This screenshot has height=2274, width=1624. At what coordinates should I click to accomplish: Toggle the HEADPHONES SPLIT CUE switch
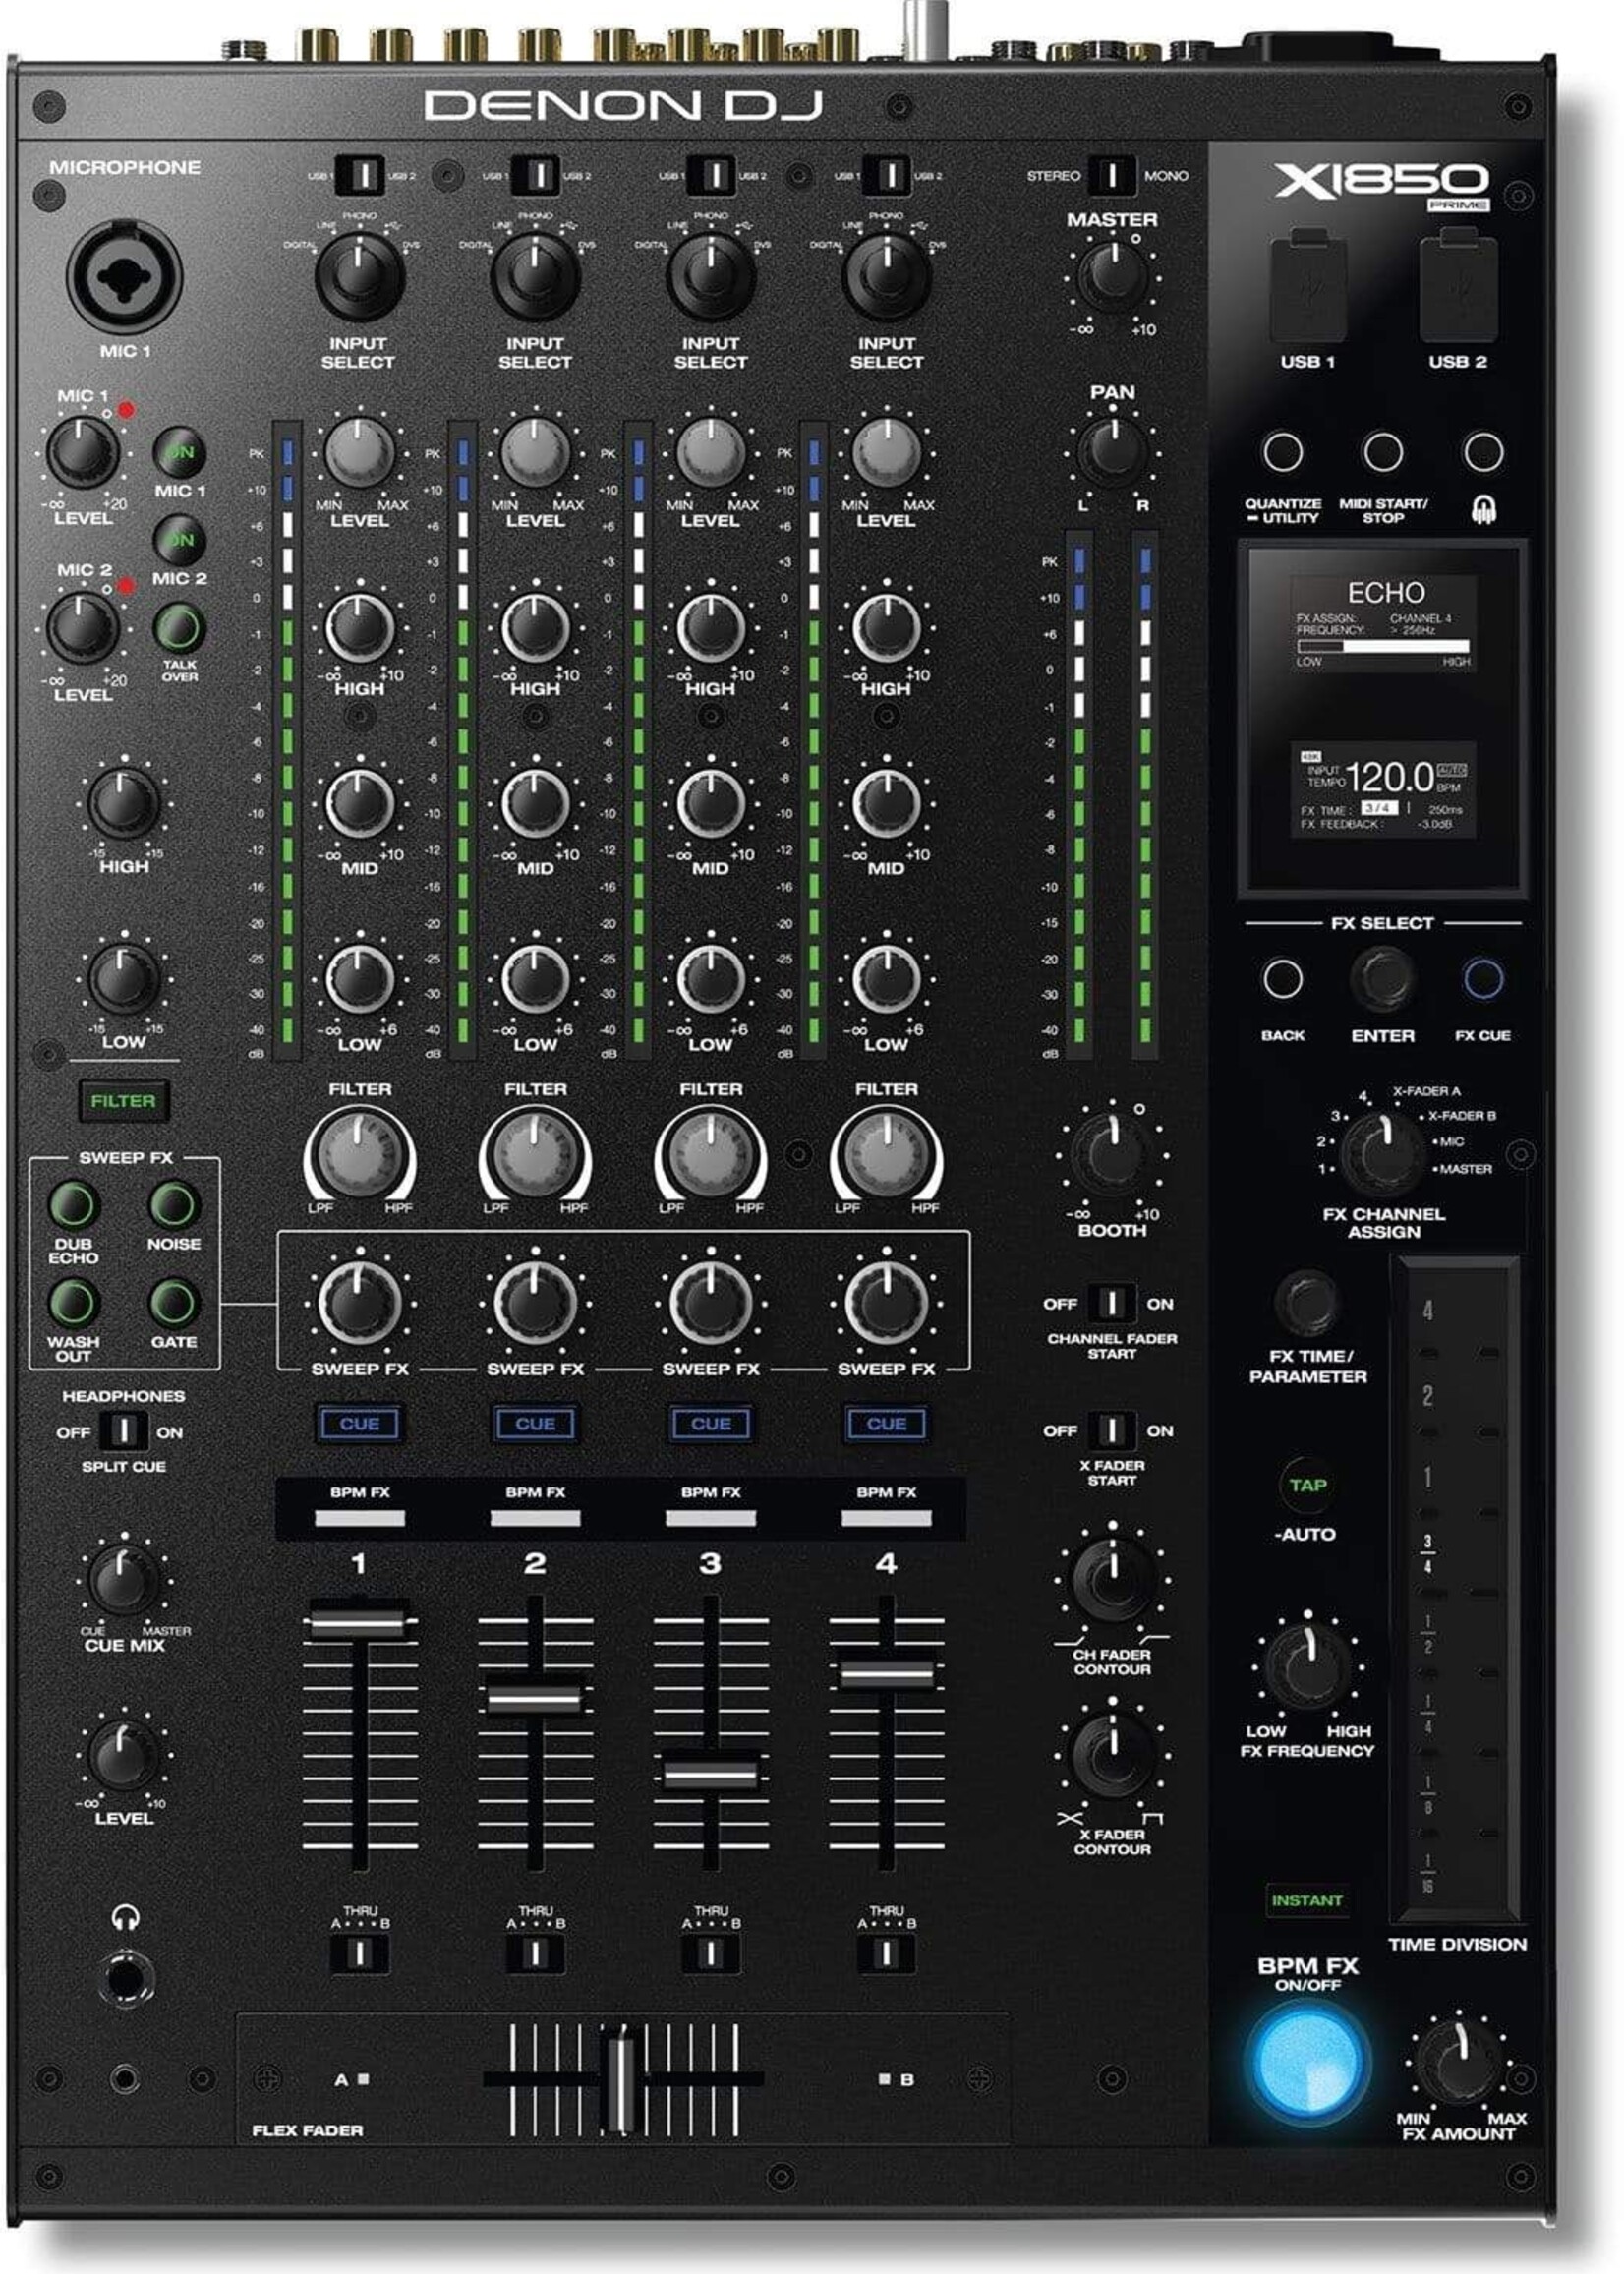tap(122, 1432)
